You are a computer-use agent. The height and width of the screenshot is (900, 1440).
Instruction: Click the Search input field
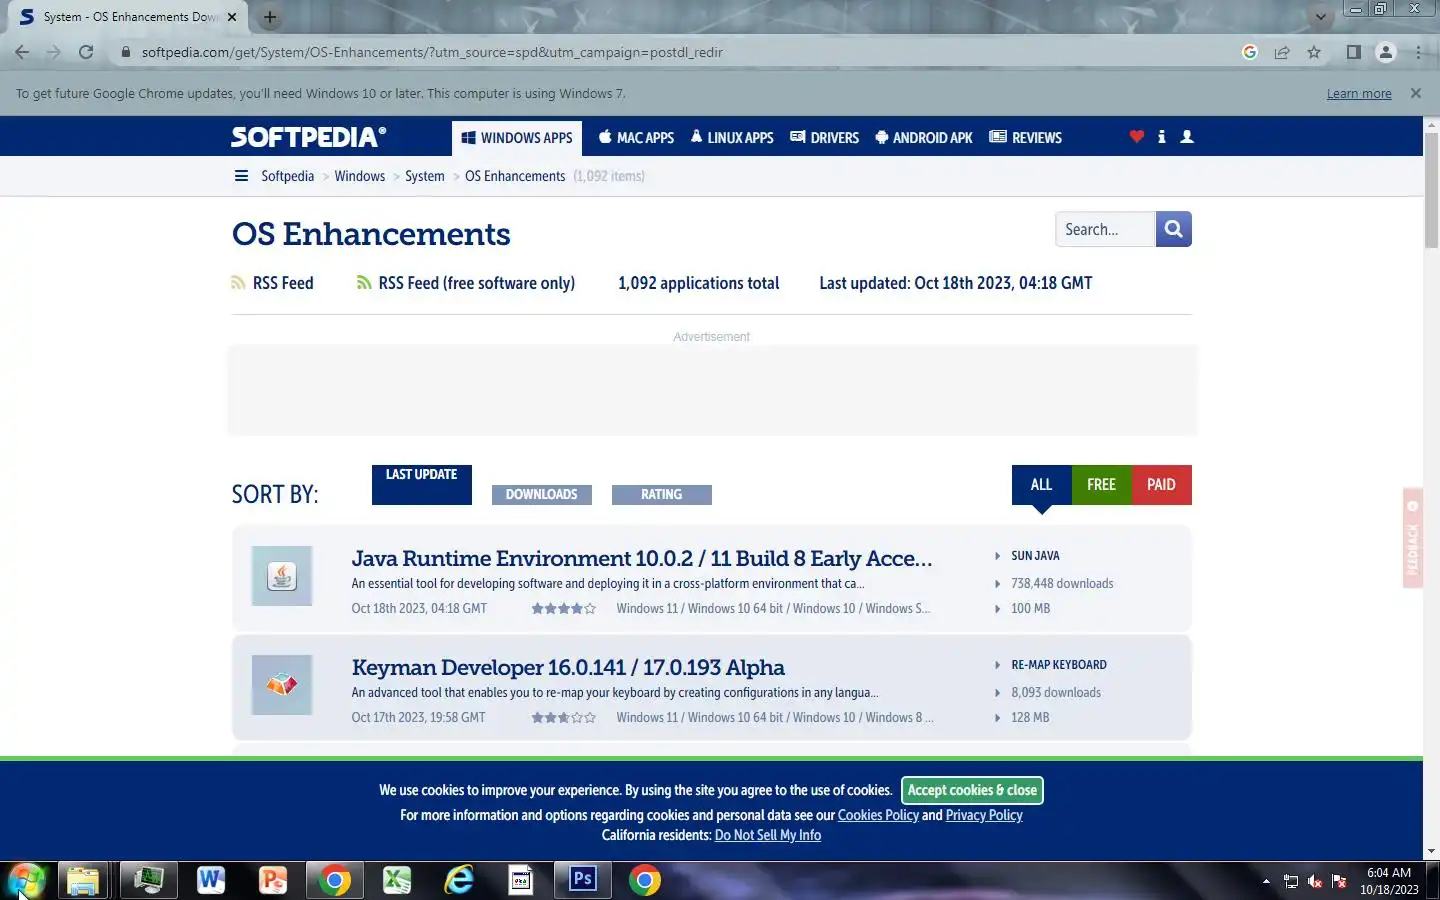[1105, 229]
